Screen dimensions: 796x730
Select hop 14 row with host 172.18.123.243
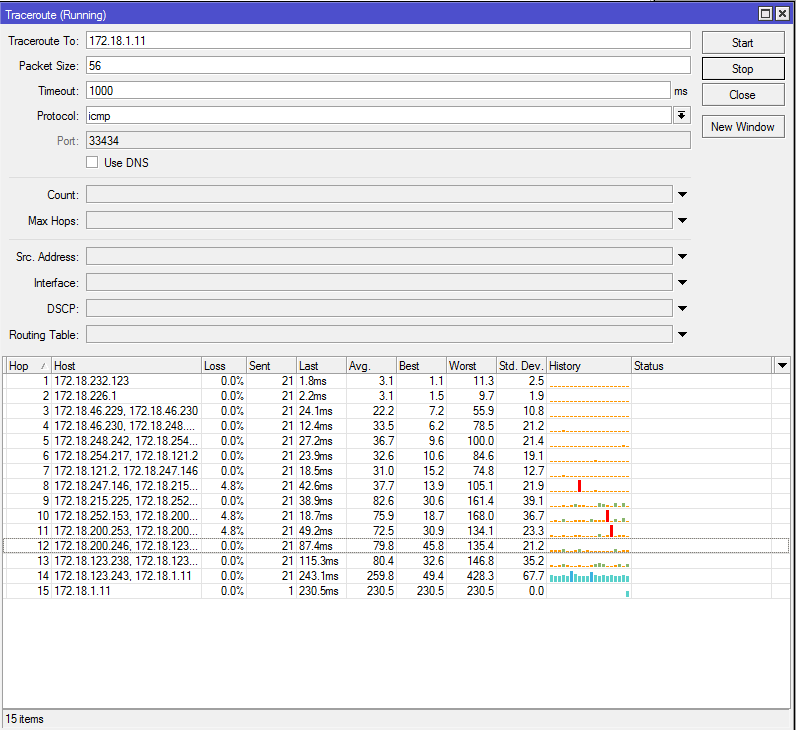point(125,577)
